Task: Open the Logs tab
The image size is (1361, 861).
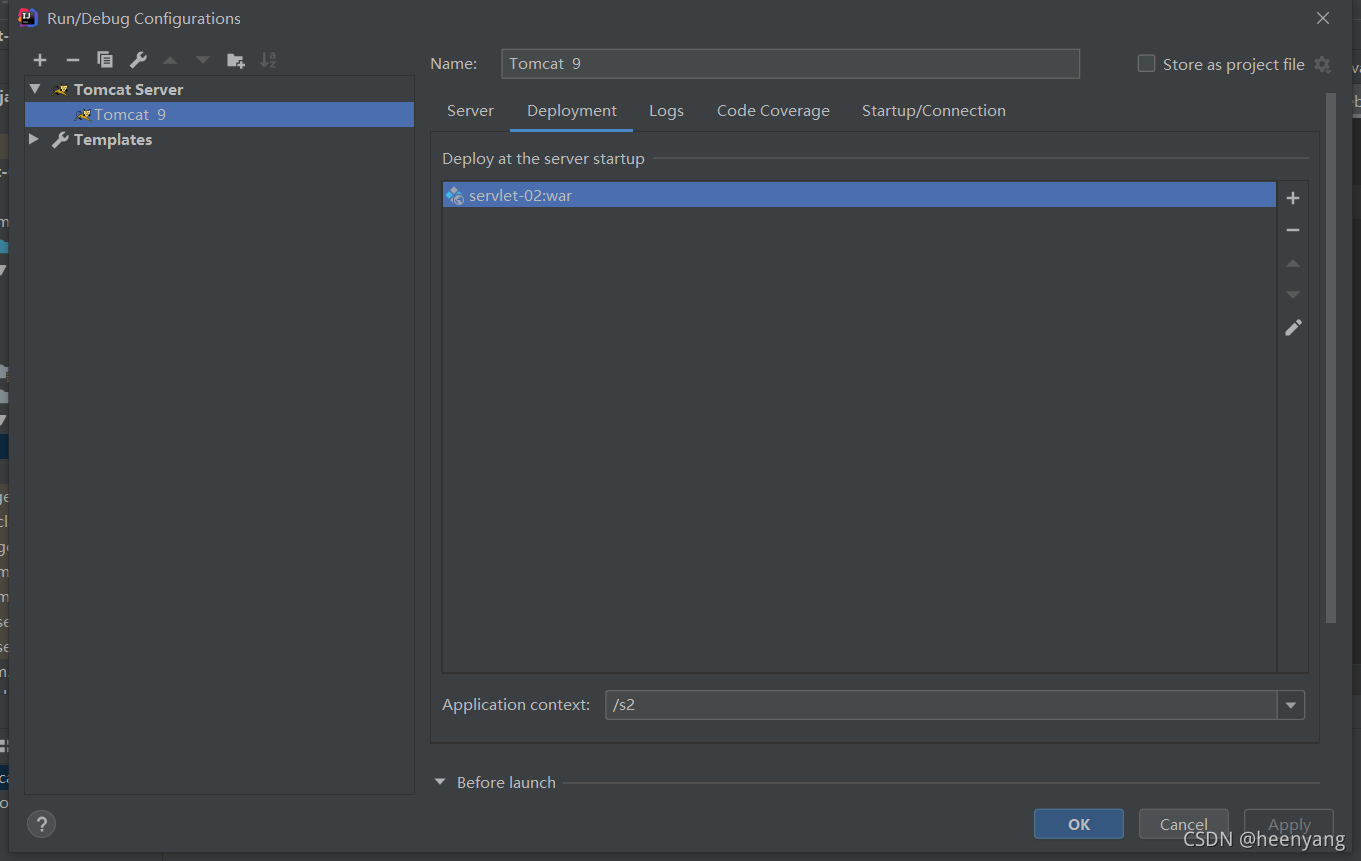Action: [666, 111]
